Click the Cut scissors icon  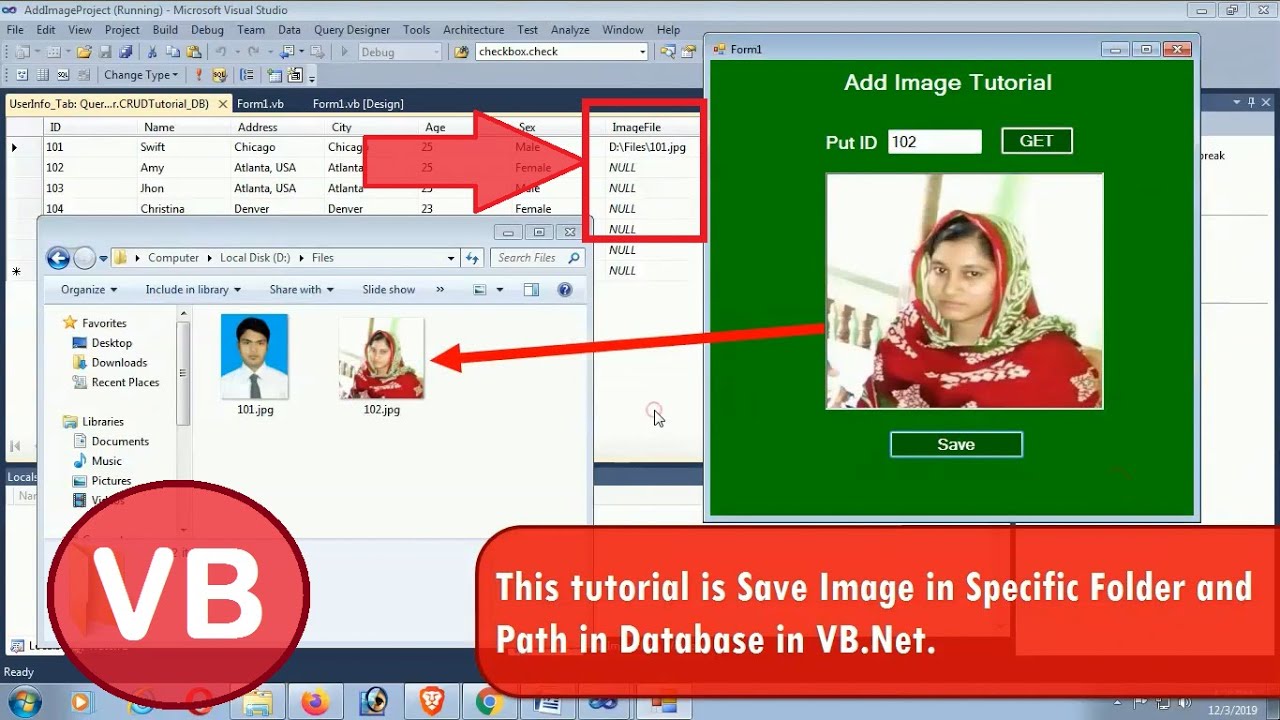(152, 51)
